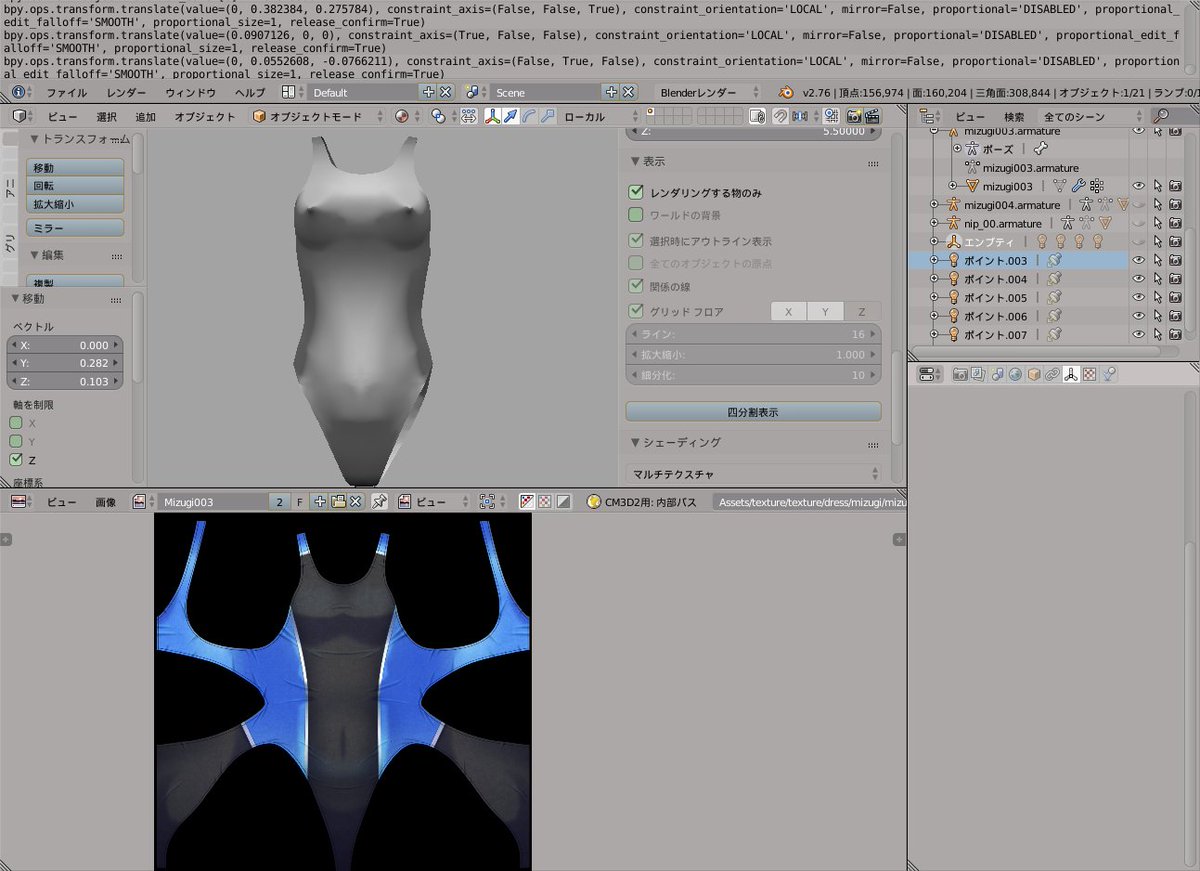The image size is (1200, 871).
Task: Open the Object Data tab (empty axes icon)
Action: [x=1071, y=375]
